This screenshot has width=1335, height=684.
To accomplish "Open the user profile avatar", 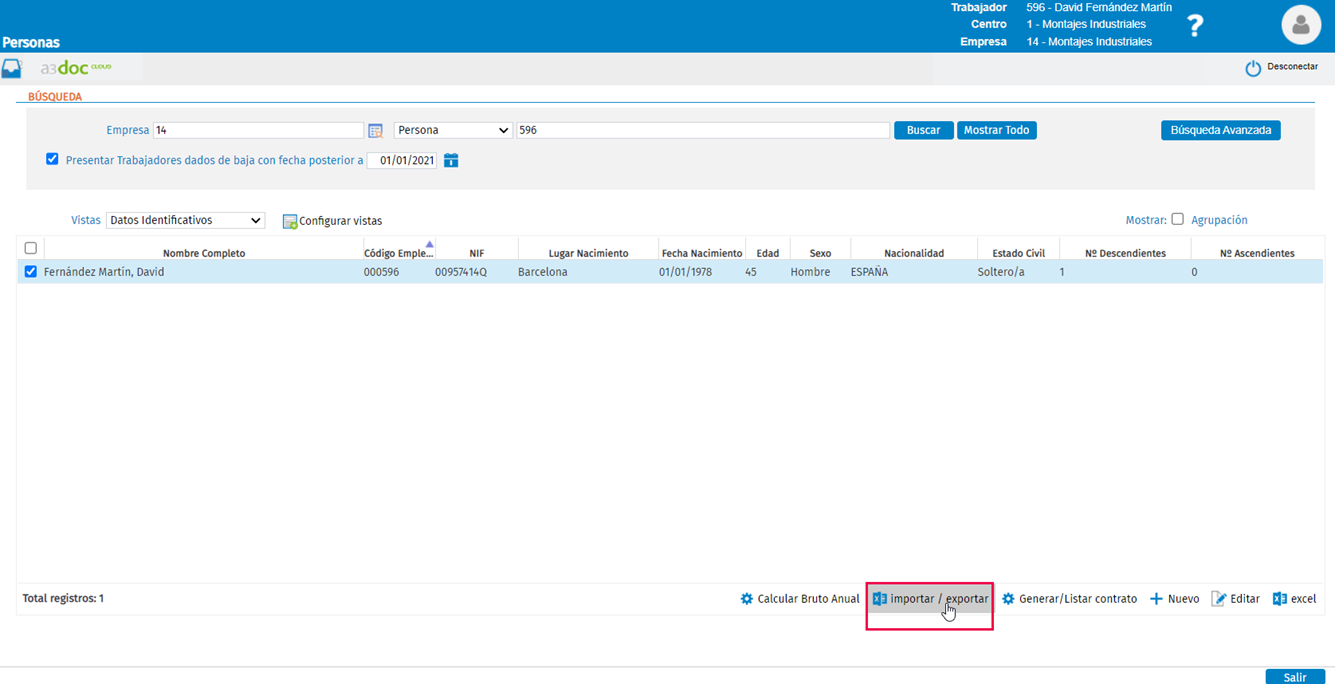I will 1301,26.
